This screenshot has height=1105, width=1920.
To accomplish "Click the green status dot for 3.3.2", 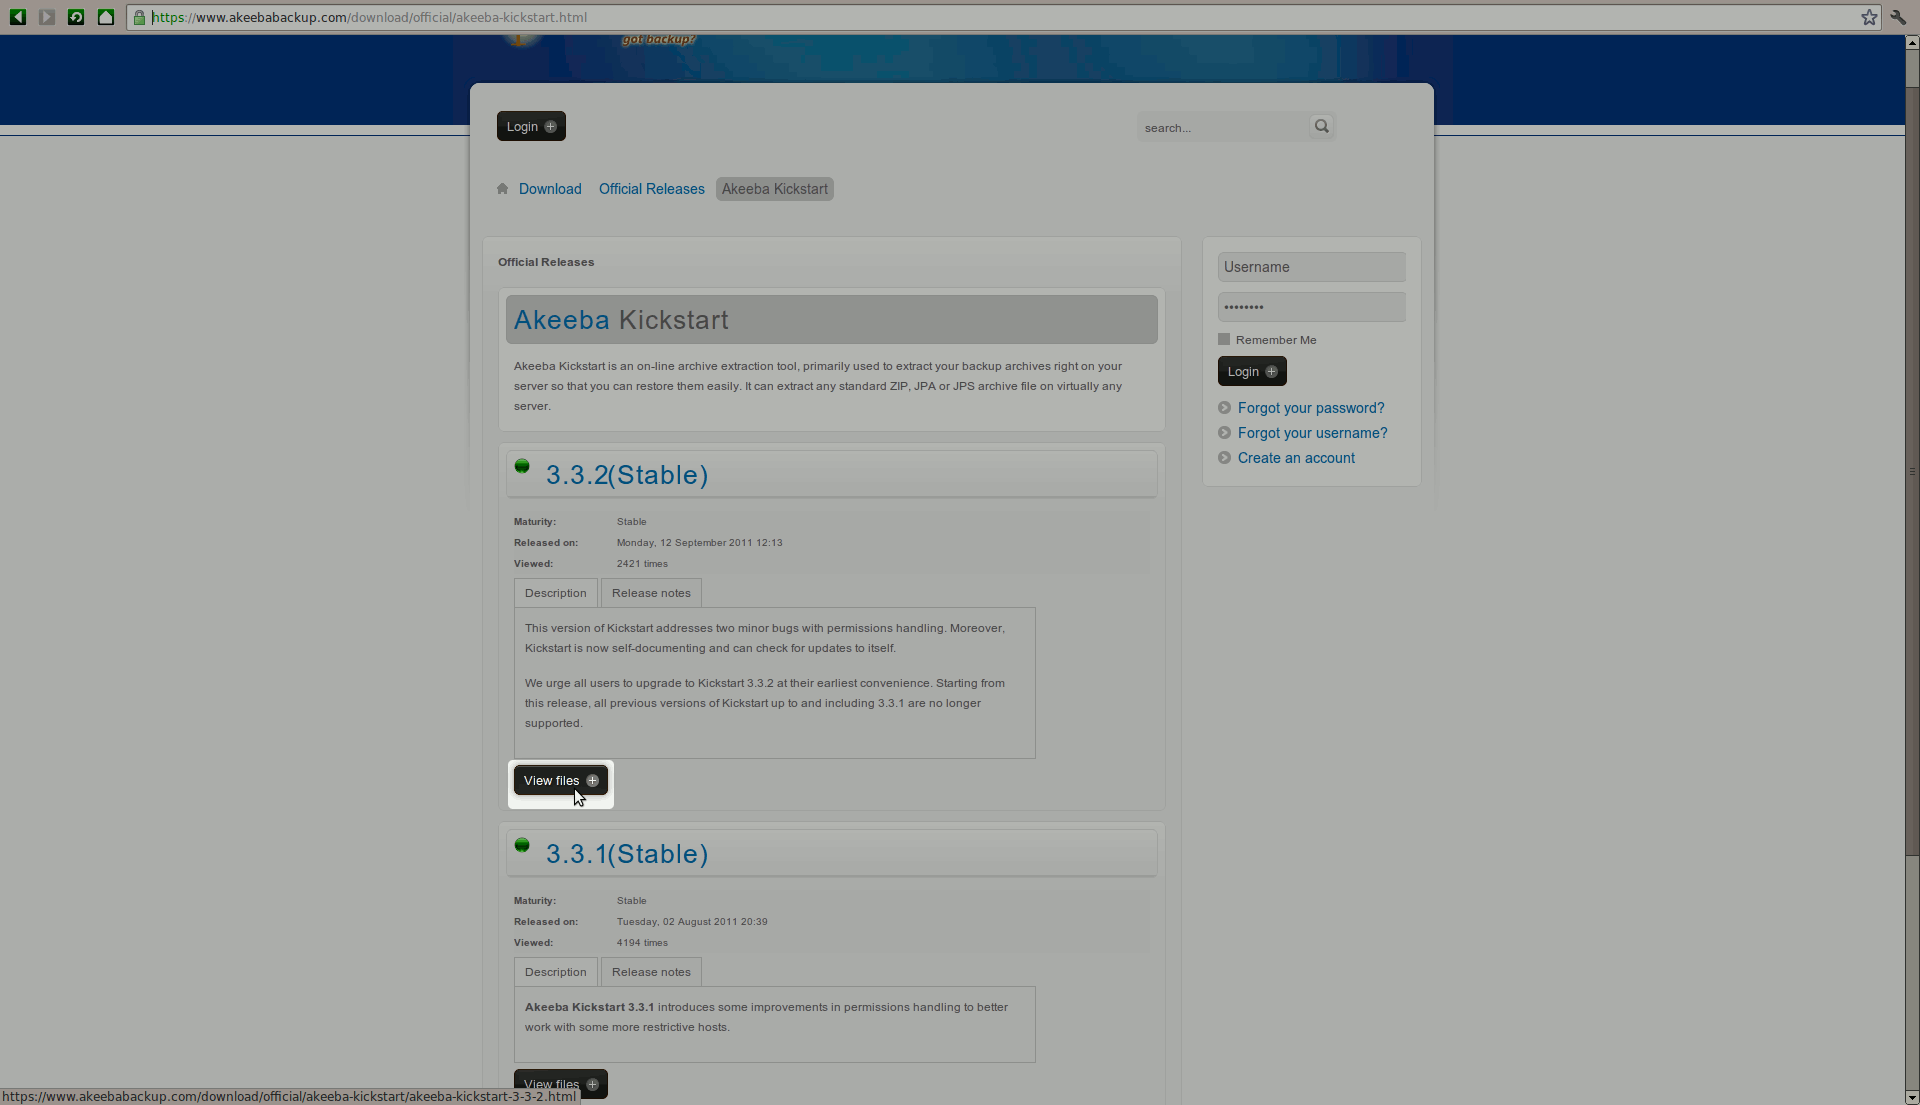I will [522, 466].
